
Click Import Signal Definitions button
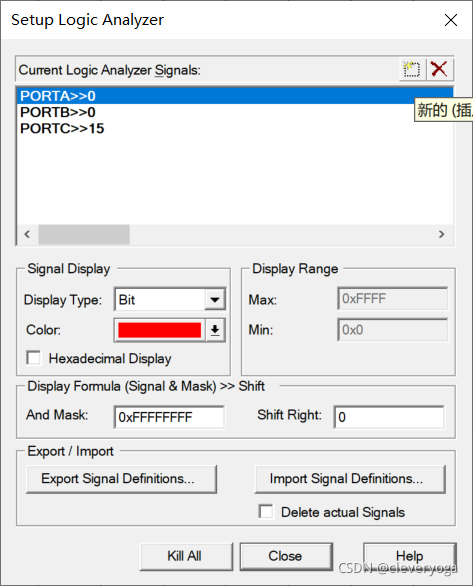coord(350,479)
